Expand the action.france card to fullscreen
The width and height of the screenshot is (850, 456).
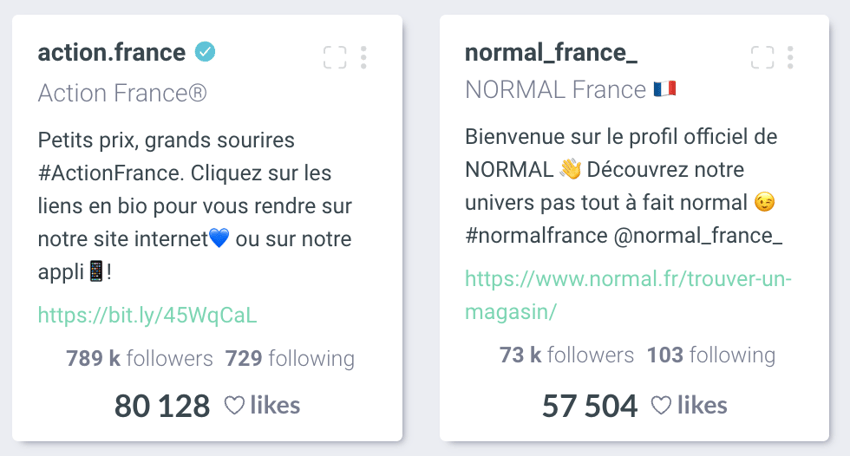(334, 57)
